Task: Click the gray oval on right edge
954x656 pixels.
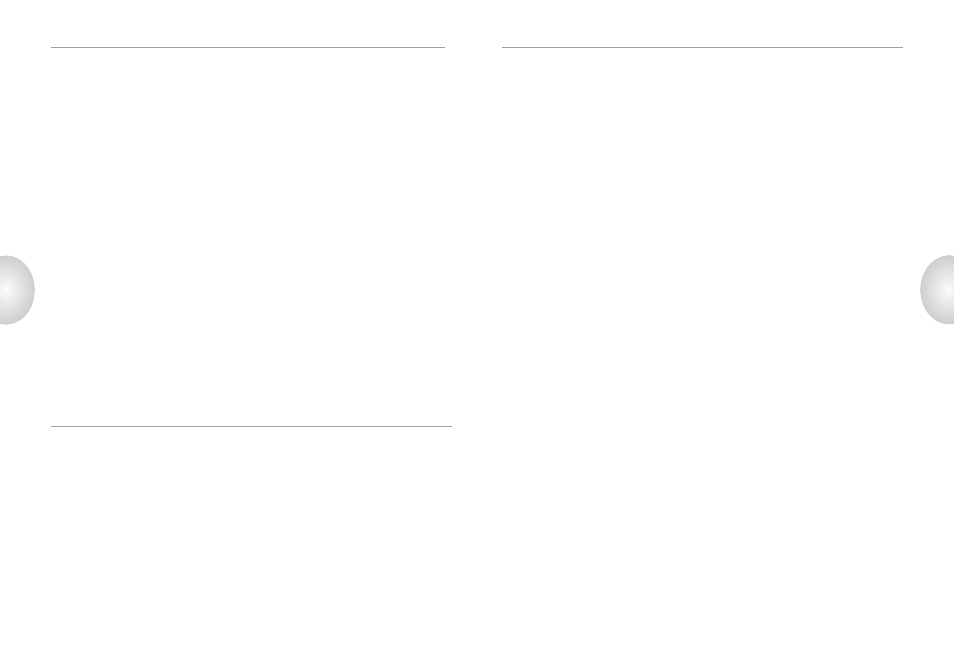Action: (937, 290)
